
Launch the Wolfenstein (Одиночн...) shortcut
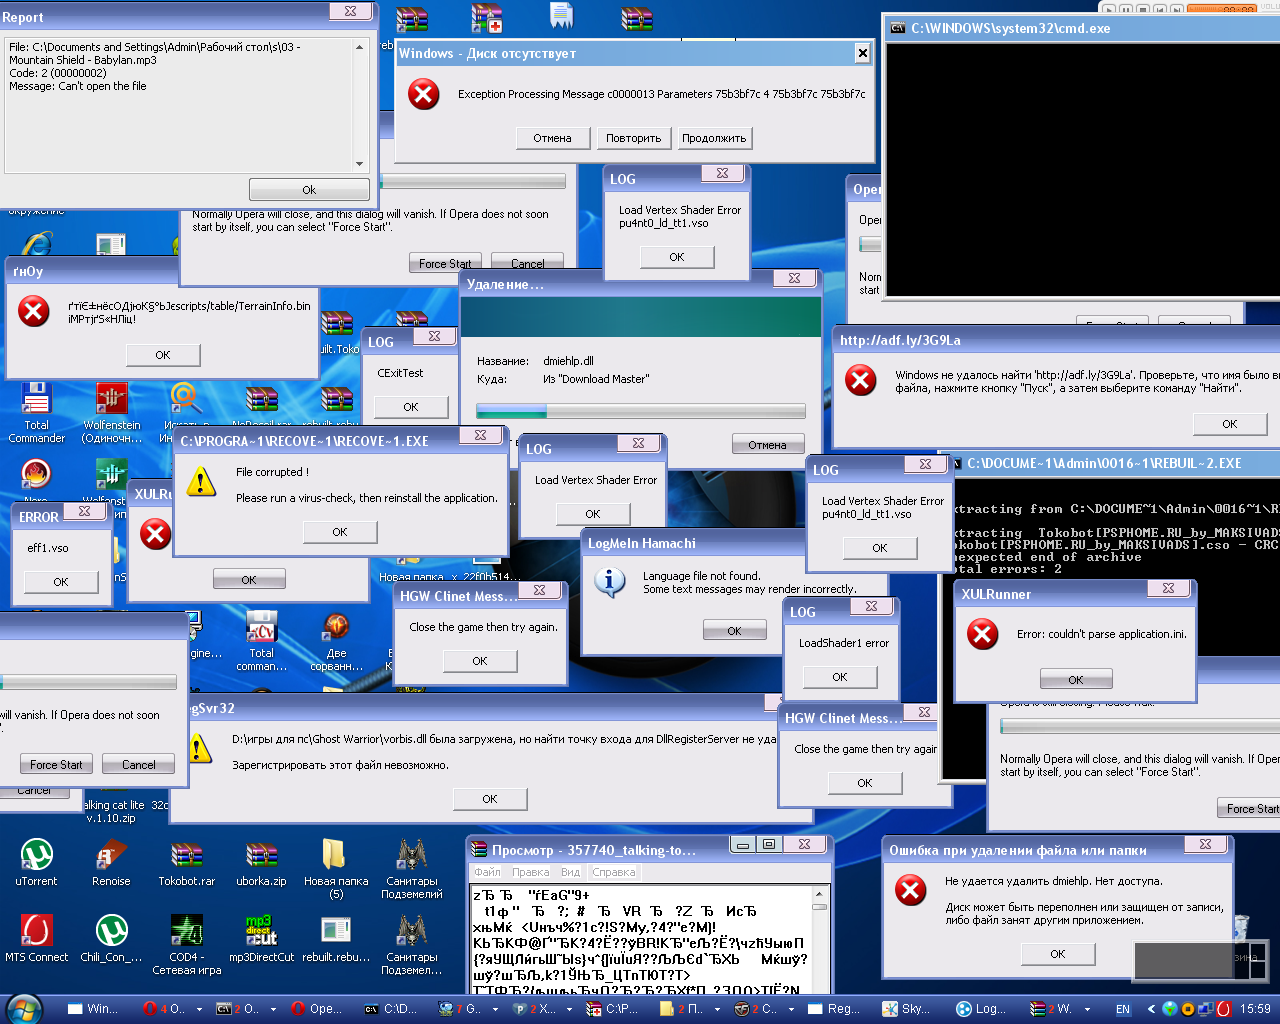coord(111,412)
